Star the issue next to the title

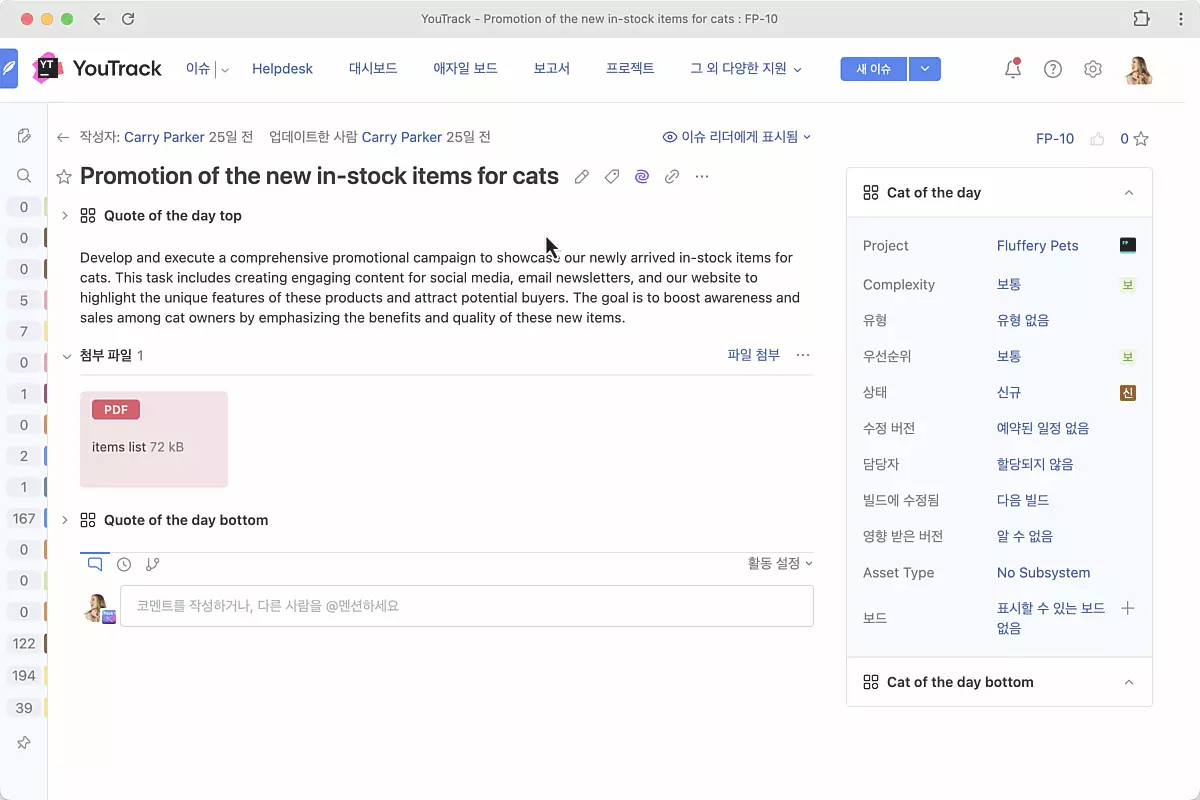click(64, 177)
